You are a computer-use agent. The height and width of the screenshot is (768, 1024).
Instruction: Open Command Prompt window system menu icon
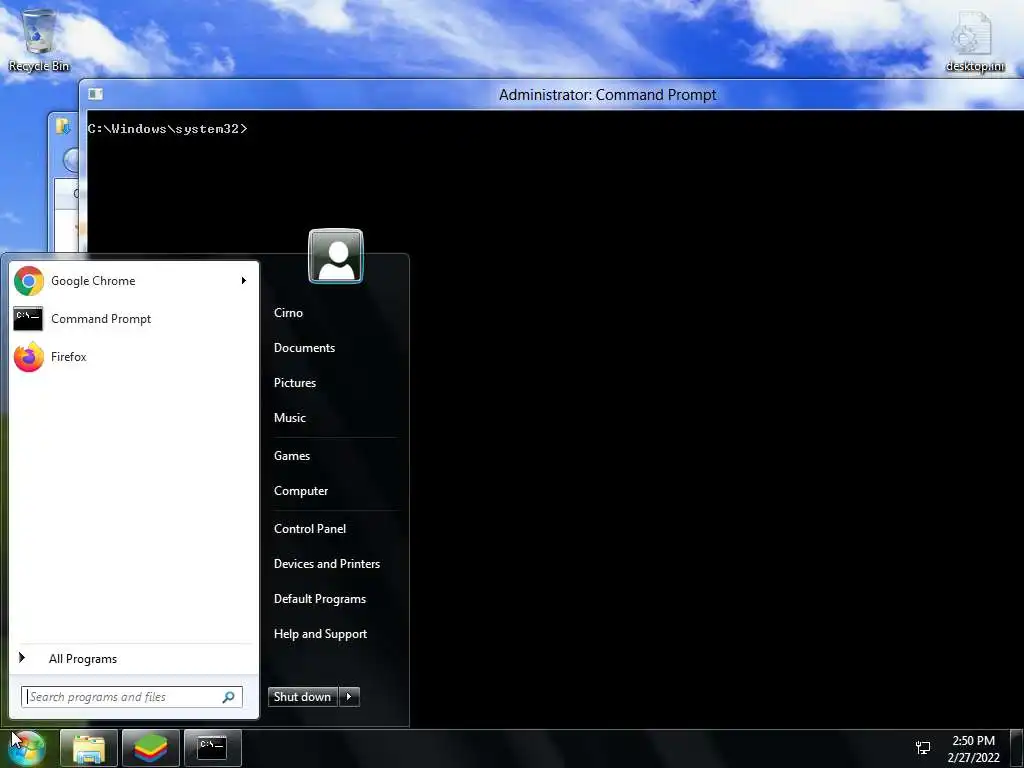click(95, 94)
